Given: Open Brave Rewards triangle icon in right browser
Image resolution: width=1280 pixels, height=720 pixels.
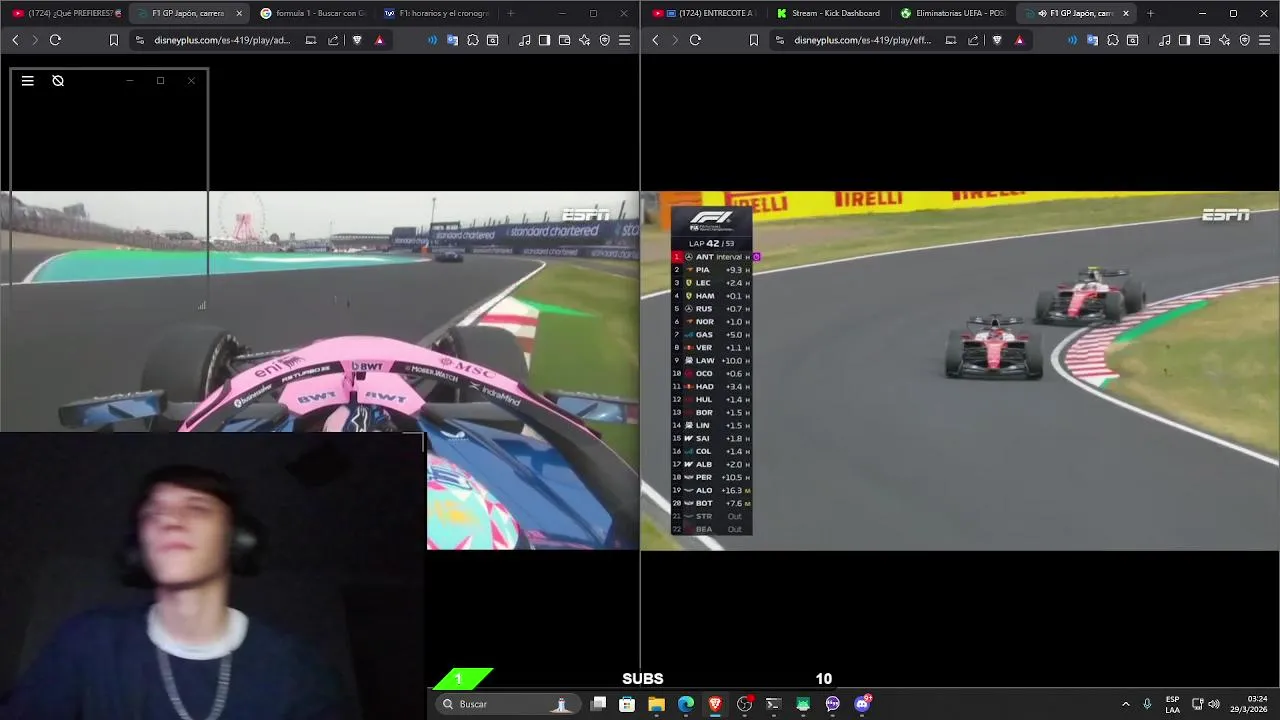Looking at the screenshot, I should point(1019,40).
